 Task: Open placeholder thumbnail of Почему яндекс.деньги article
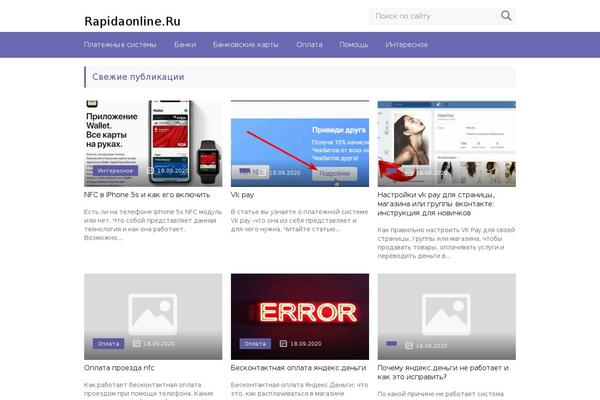pos(447,317)
